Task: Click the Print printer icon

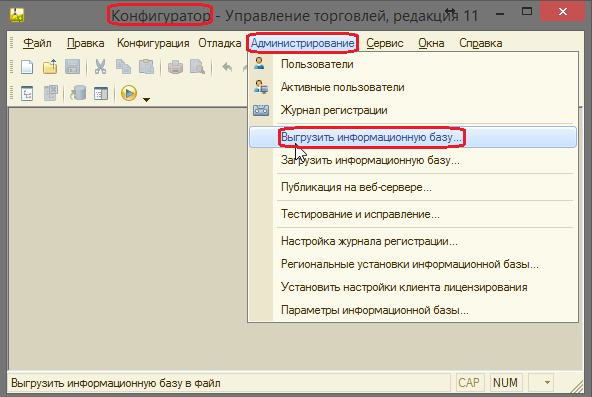Action: point(175,68)
